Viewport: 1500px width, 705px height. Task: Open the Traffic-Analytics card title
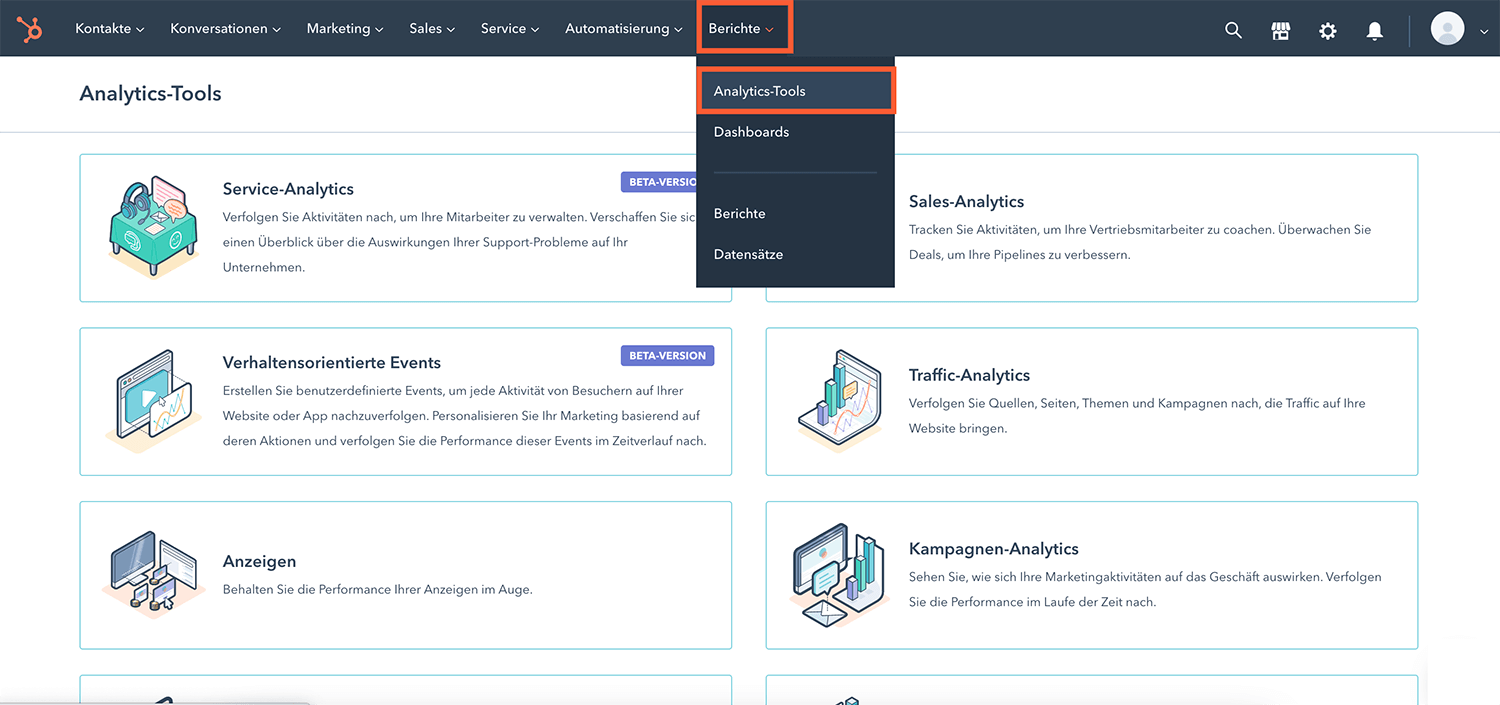[x=969, y=376]
